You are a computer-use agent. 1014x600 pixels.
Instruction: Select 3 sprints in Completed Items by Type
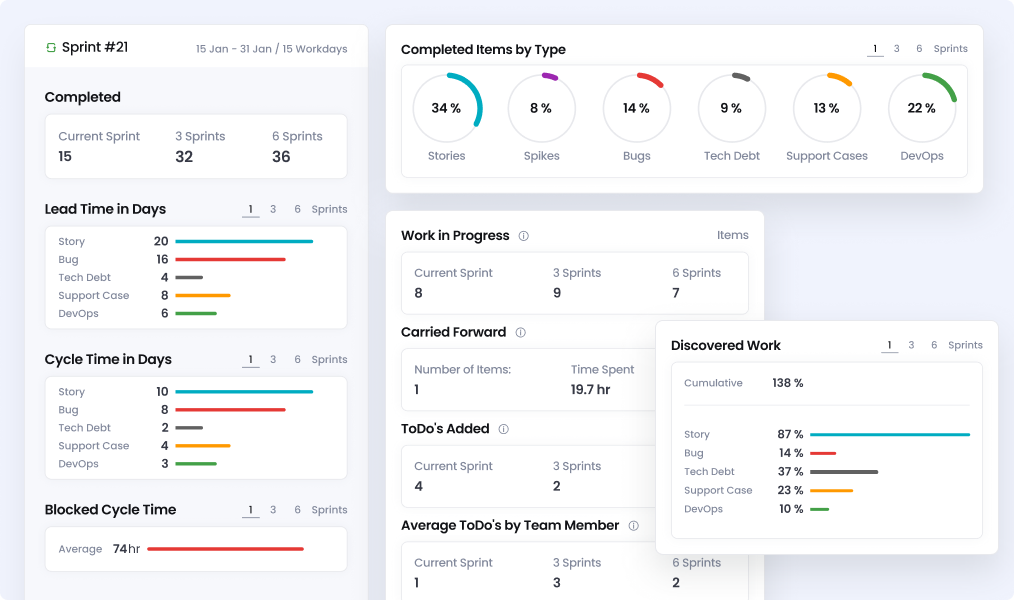pyautogui.click(x=896, y=49)
